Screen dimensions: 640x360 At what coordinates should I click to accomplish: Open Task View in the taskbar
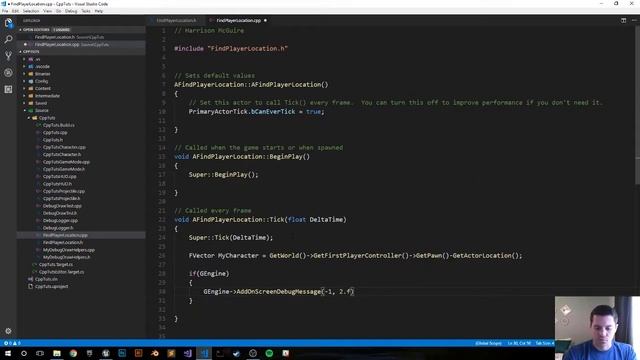pos(40,353)
